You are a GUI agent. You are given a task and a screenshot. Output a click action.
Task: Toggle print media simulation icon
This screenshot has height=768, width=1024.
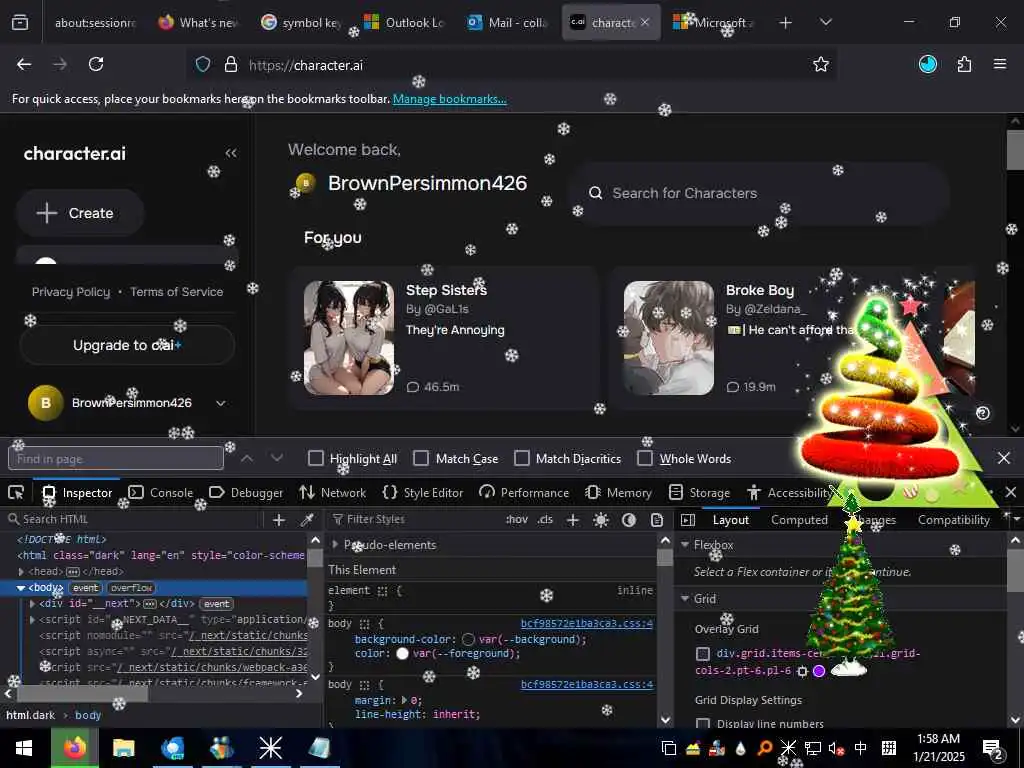click(657, 520)
